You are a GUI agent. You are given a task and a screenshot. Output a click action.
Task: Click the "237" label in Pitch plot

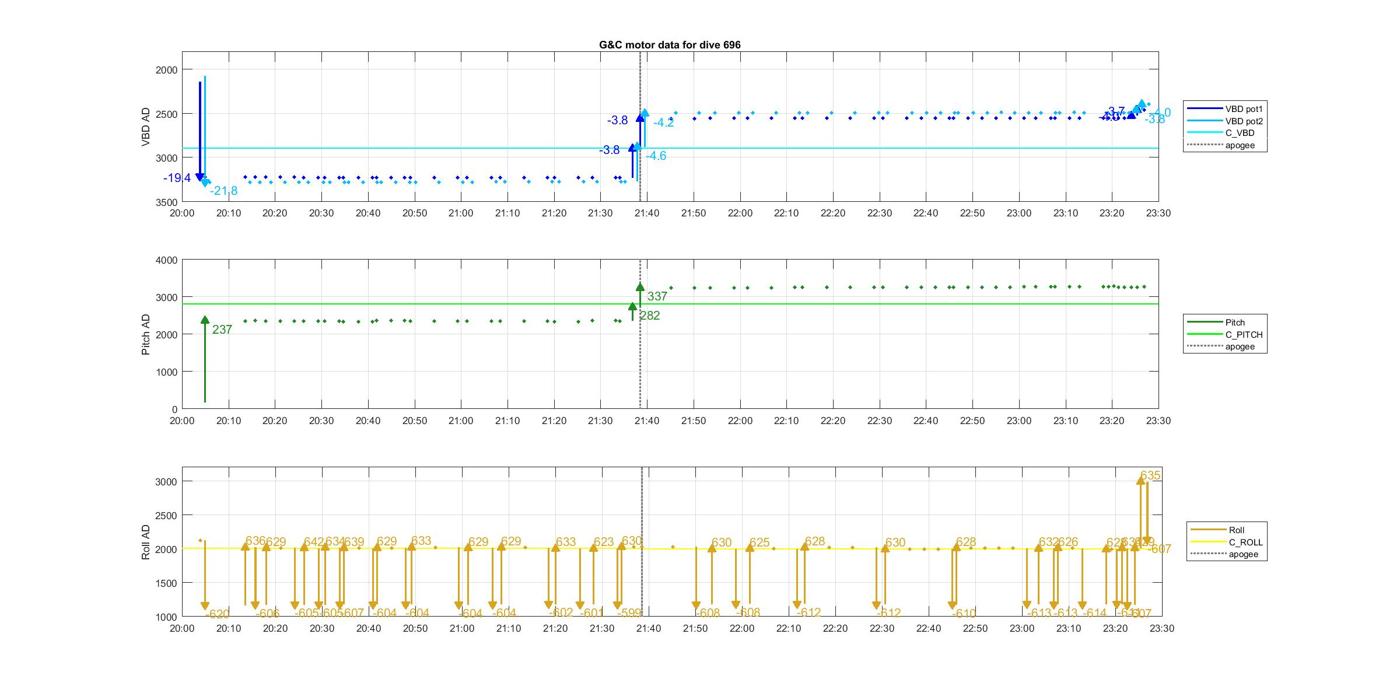222,329
